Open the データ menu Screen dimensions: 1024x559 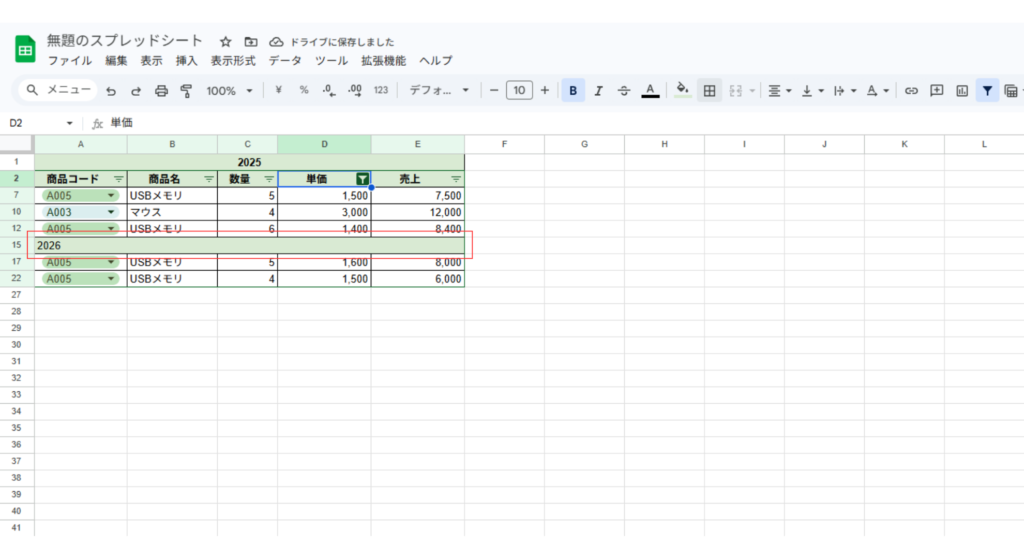click(x=285, y=61)
